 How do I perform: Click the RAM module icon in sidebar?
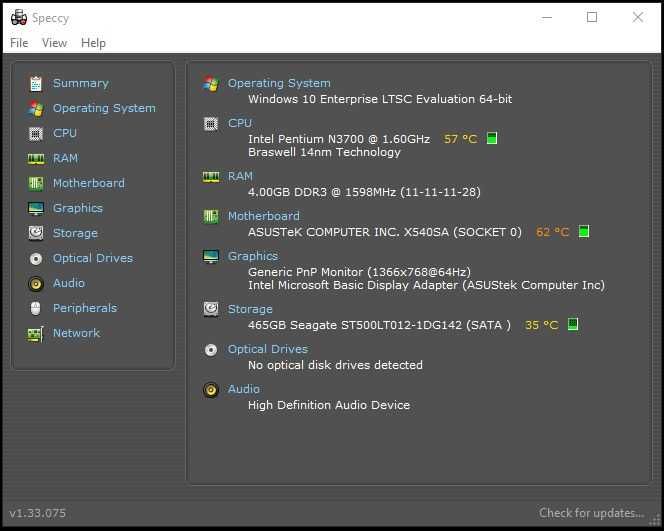tap(36, 158)
